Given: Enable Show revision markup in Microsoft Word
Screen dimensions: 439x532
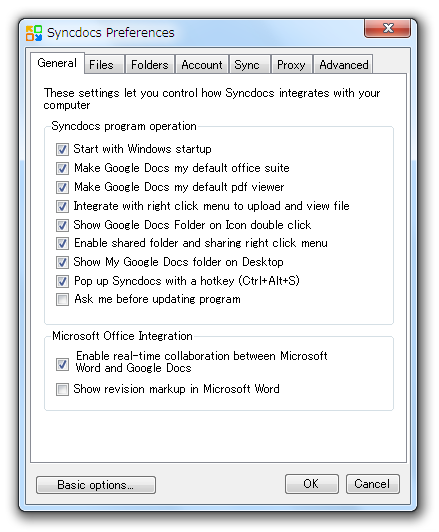Looking at the screenshot, I should tap(62, 390).
